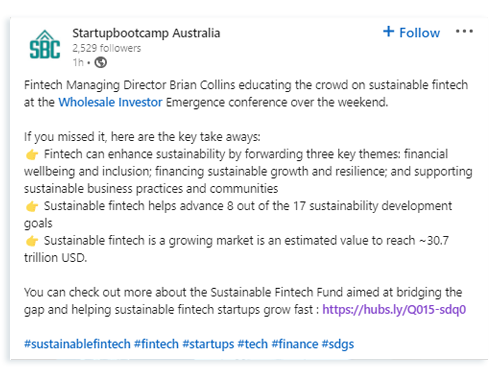Follow Startupbootcamp Australia

tap(411, 32)
